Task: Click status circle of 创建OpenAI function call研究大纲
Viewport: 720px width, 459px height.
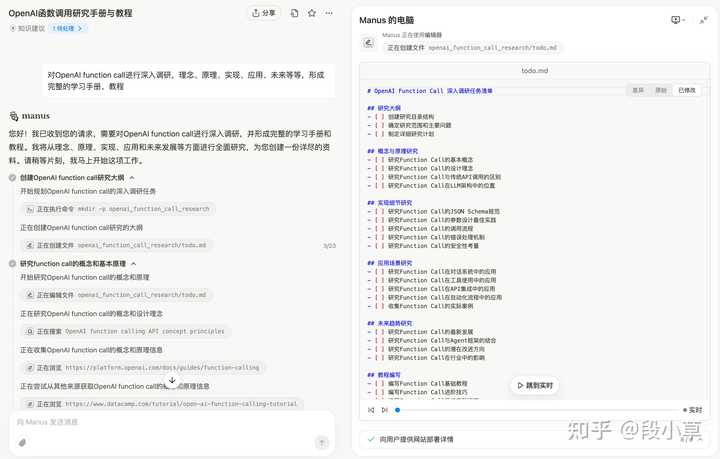Action: (x=13, y=178)
